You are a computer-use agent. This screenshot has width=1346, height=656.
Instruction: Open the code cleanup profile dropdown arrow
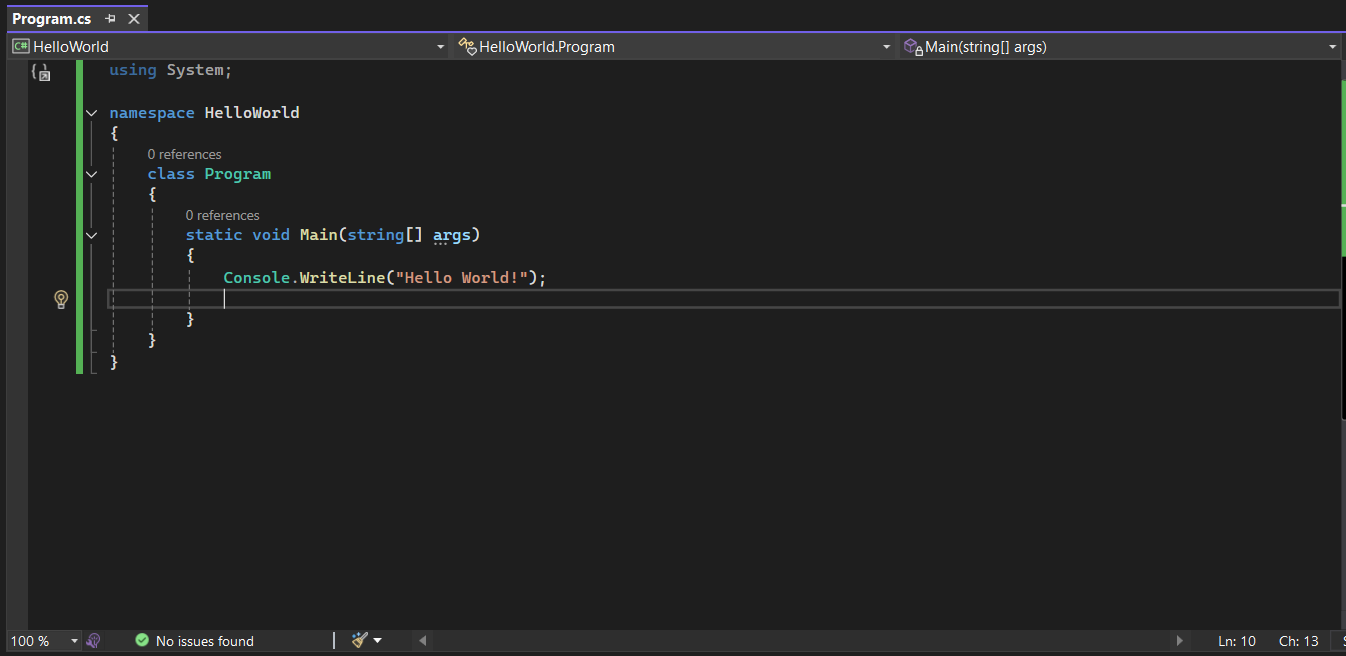[x=378, y=641]
